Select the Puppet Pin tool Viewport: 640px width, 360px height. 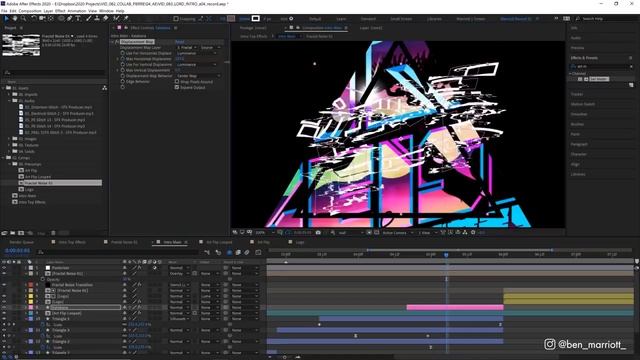tap(126, 18)
